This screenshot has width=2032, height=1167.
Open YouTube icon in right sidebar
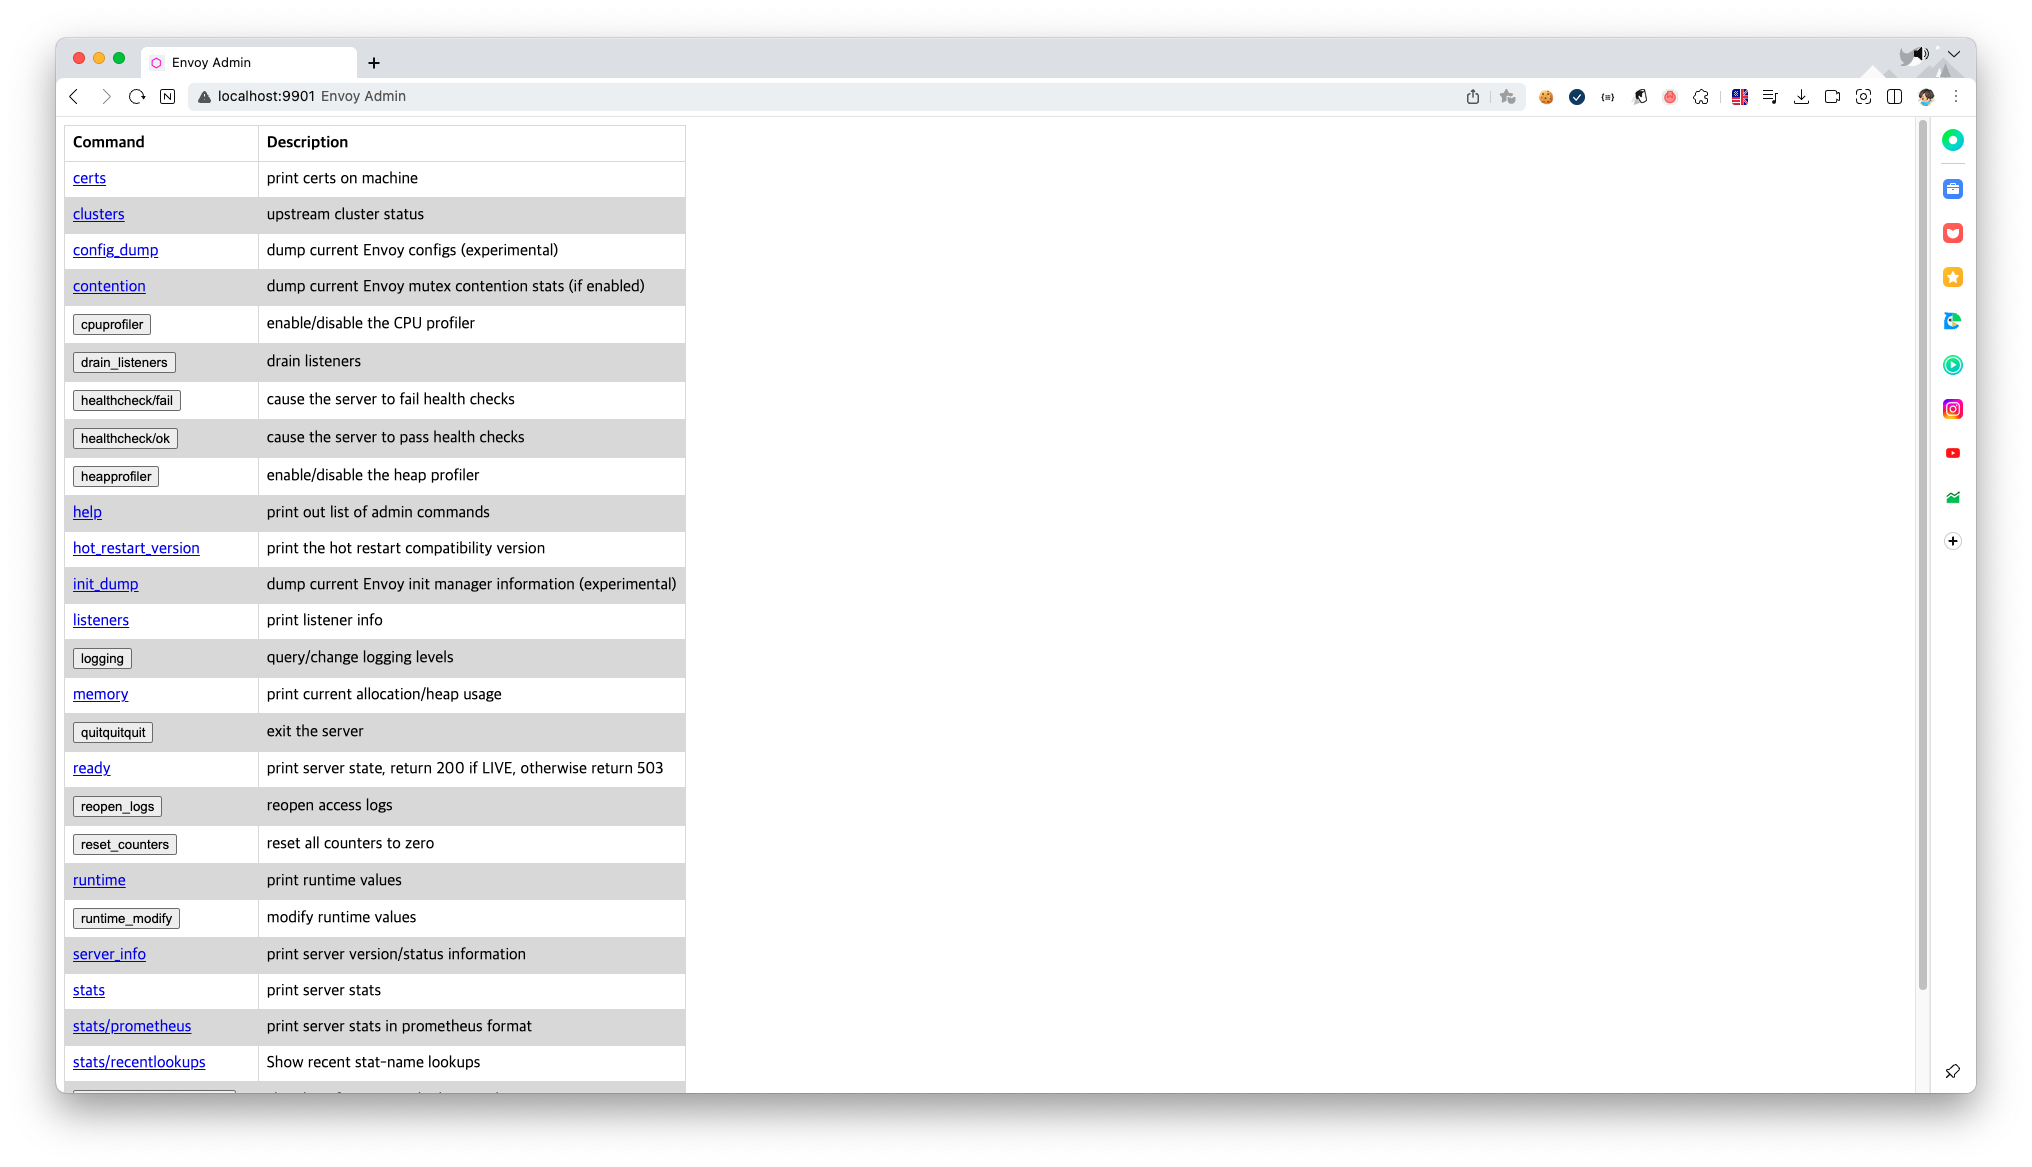tap(1952, 453)
